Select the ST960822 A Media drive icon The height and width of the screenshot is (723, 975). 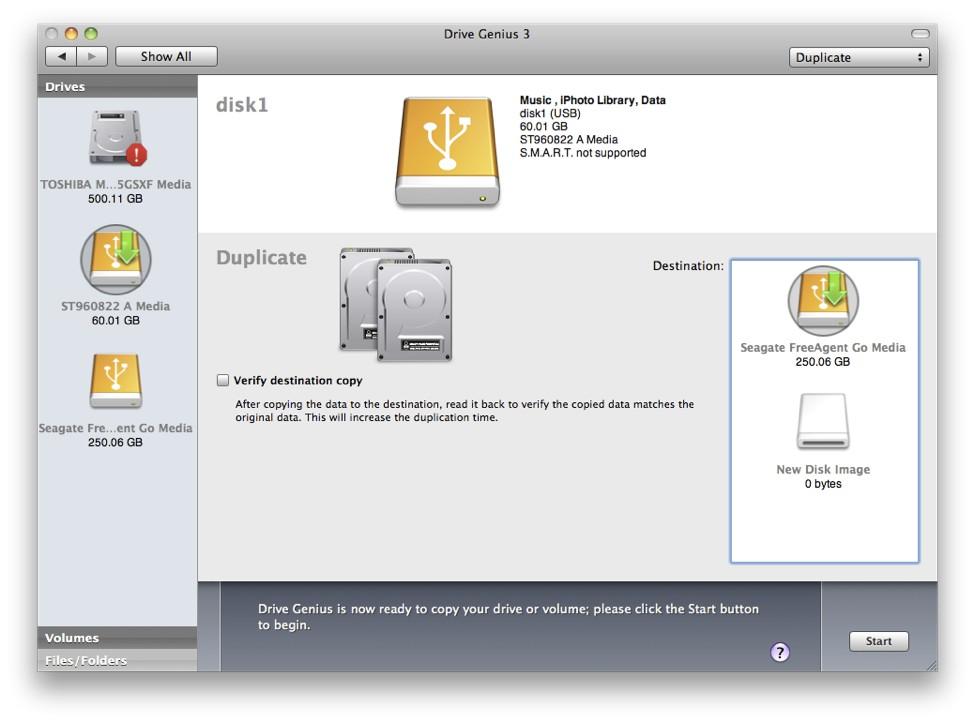(x=118, y=262)
